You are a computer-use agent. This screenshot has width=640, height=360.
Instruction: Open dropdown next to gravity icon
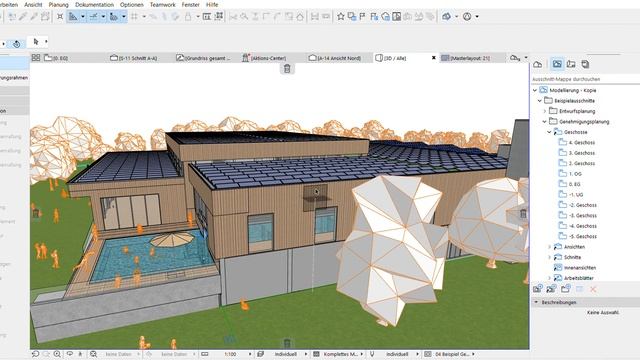(x=124, y=17)
